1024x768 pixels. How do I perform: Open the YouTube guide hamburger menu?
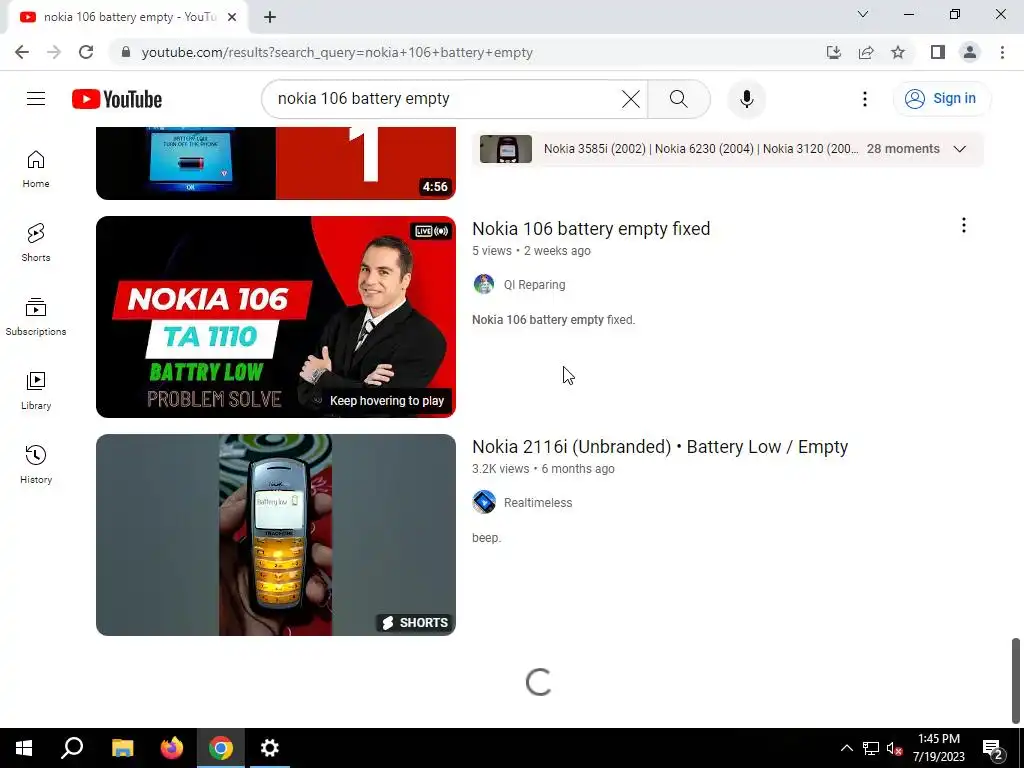[36, 99]
